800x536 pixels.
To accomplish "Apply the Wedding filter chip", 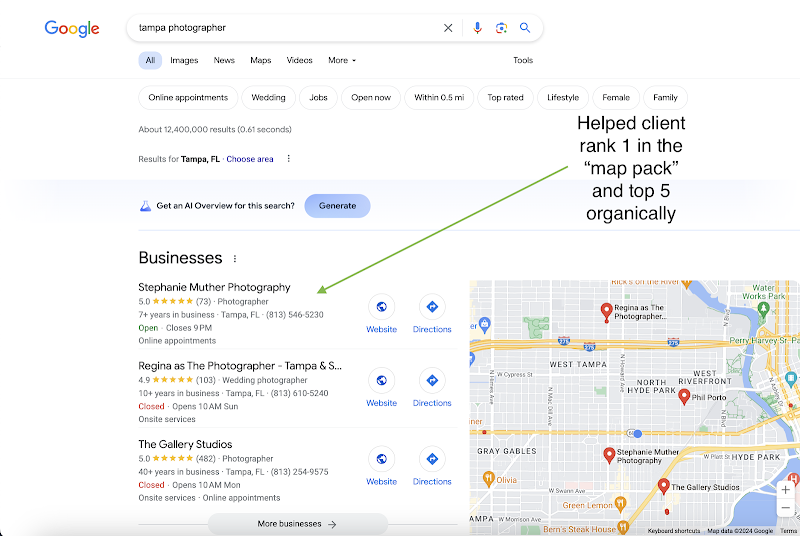I will click(x=268, y=97).
